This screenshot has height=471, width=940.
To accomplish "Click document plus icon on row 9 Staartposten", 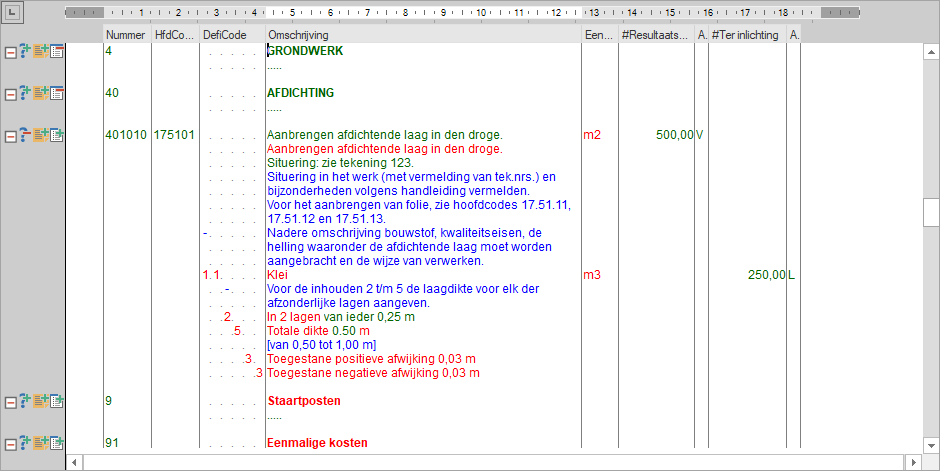I will pos(57,401).
